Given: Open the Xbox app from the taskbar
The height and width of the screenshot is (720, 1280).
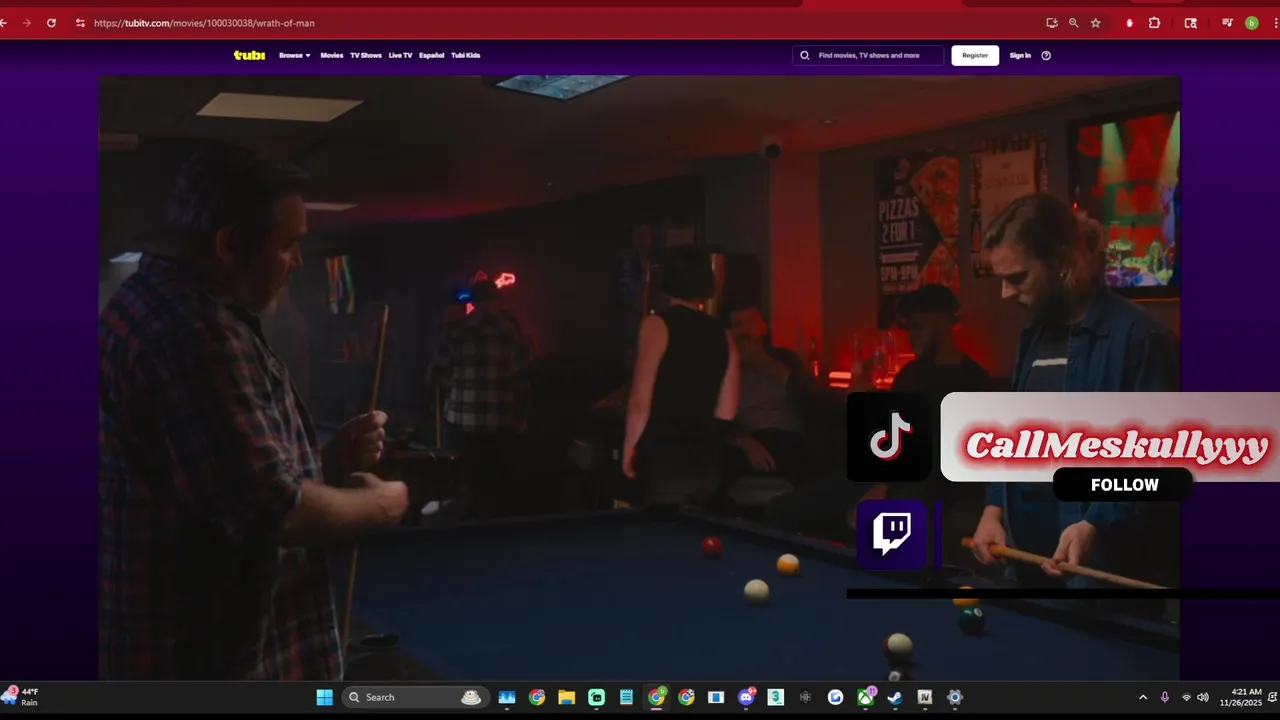Looking at the screenshot, I should [x=866, y=697].
